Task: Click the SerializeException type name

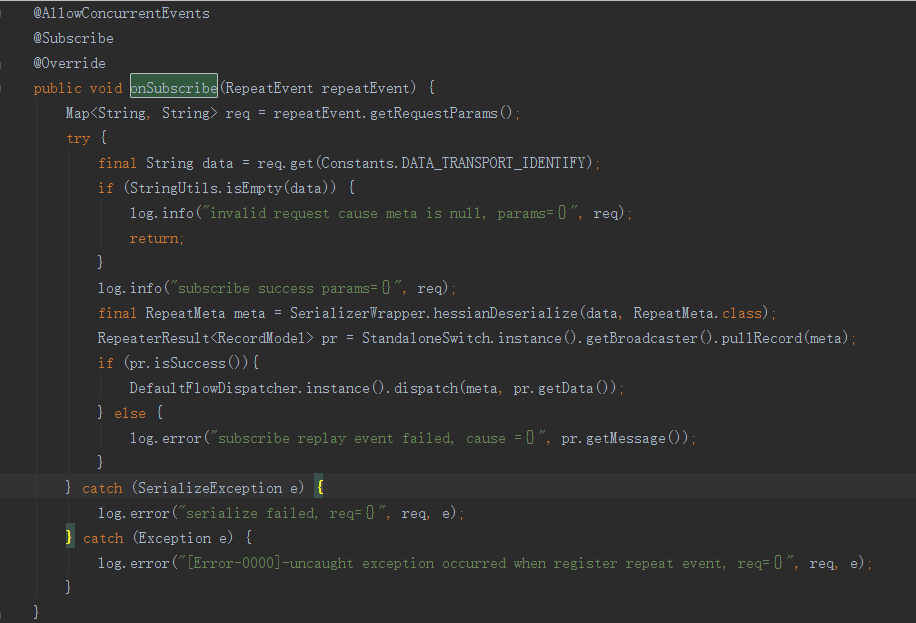Action: pyautogui.click(x=209, y=488)
